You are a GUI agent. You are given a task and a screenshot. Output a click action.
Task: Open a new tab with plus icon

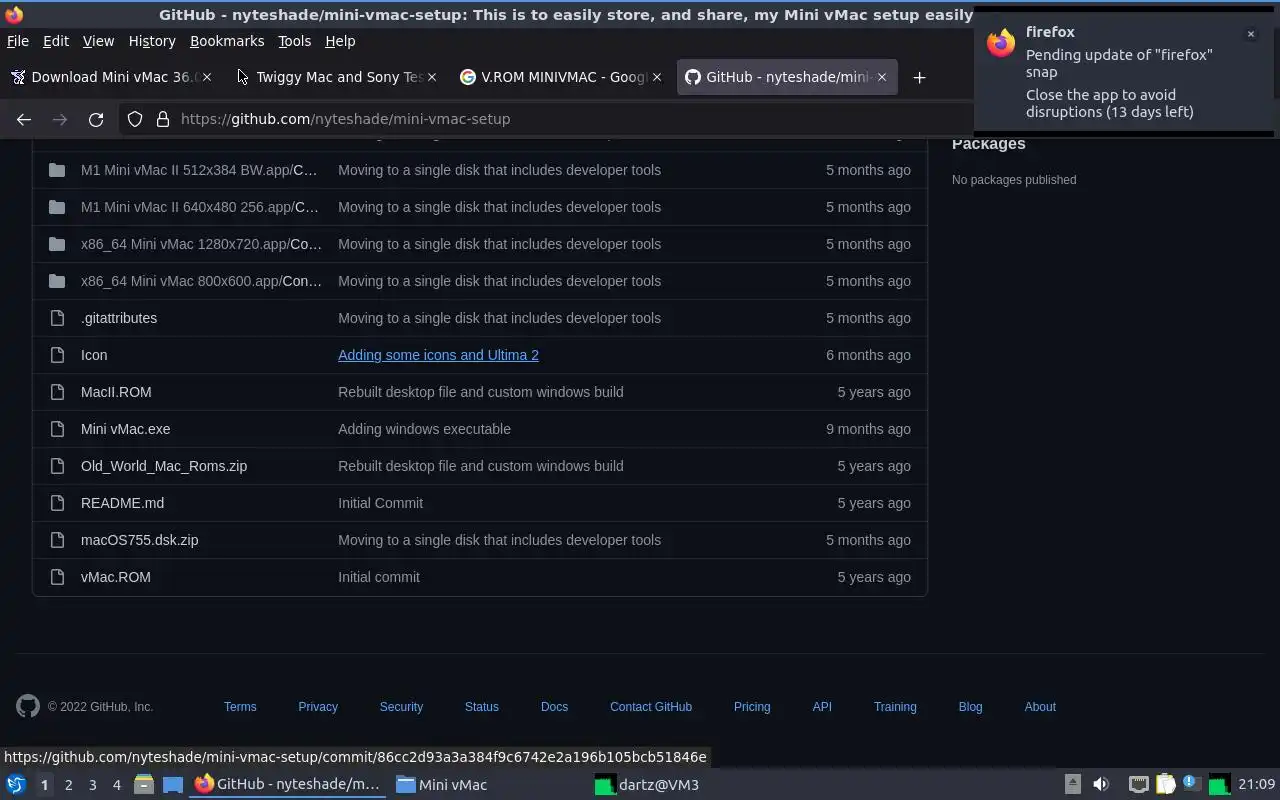click(919, 77)
